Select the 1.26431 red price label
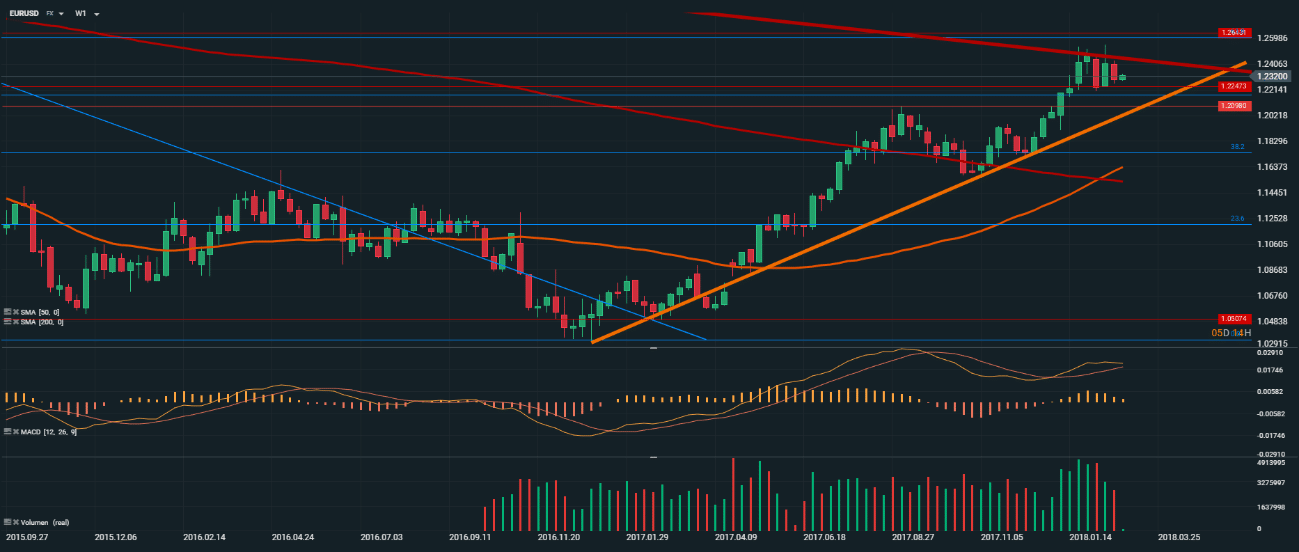This screenshot has height=552, width=1299. (x=1233, y=33)
